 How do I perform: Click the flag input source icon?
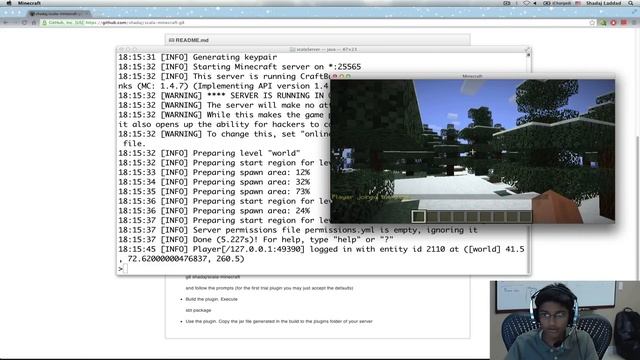578,3
